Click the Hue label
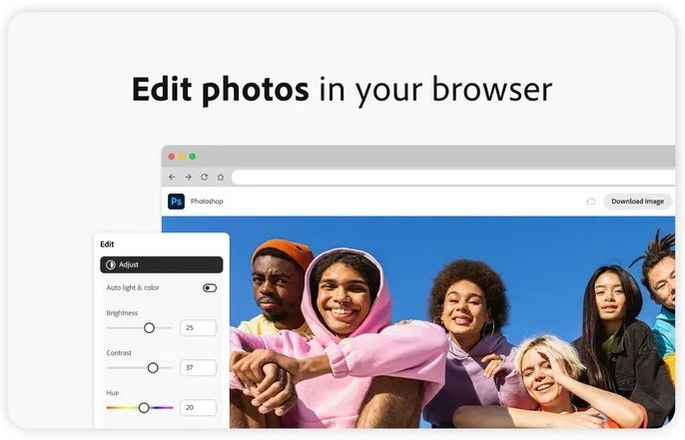This screenshot has width=685, height=440. point(113,392)
